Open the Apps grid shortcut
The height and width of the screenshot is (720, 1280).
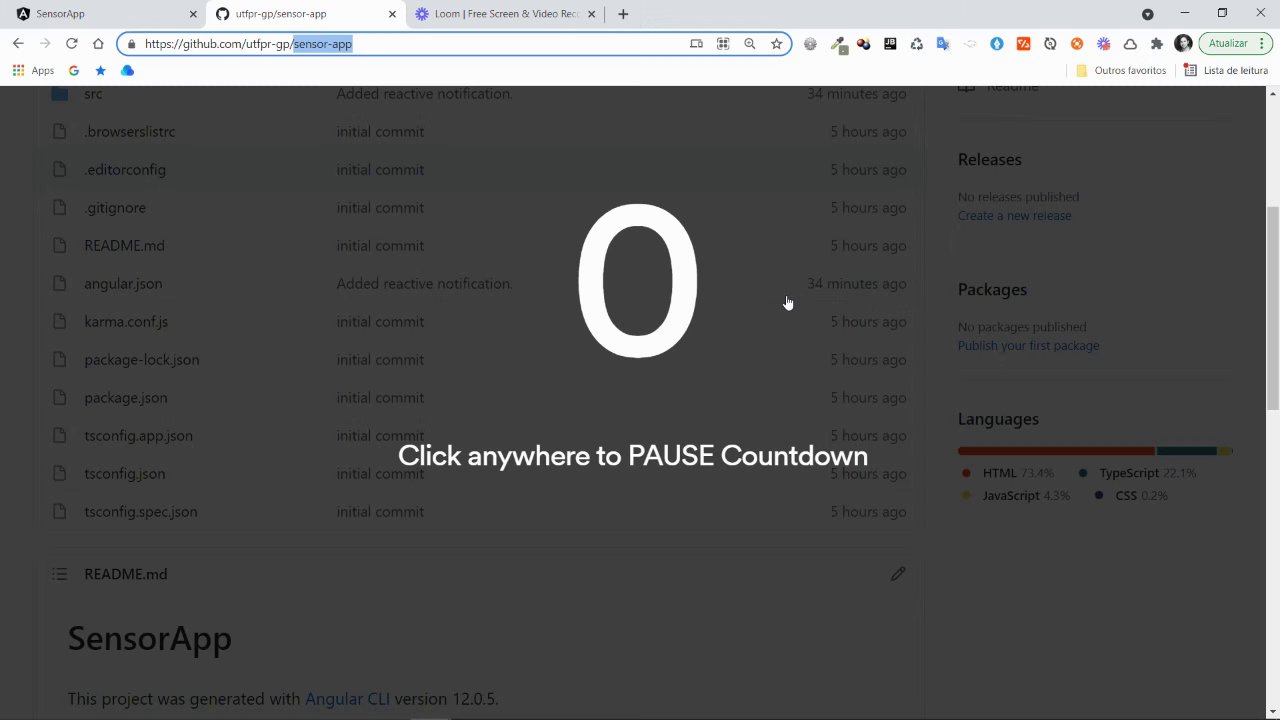33,71
